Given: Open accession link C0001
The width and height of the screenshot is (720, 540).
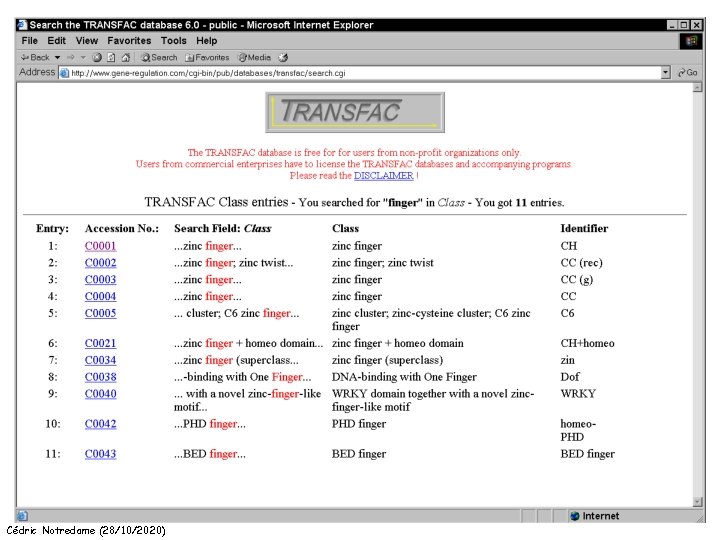Looking at the screenshot, I should [x=100, y=246].
